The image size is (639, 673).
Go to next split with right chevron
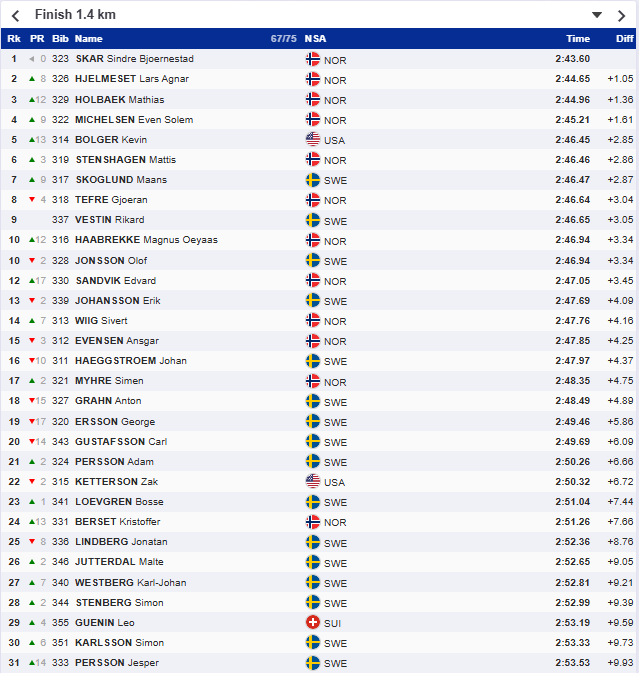(621, 16)
